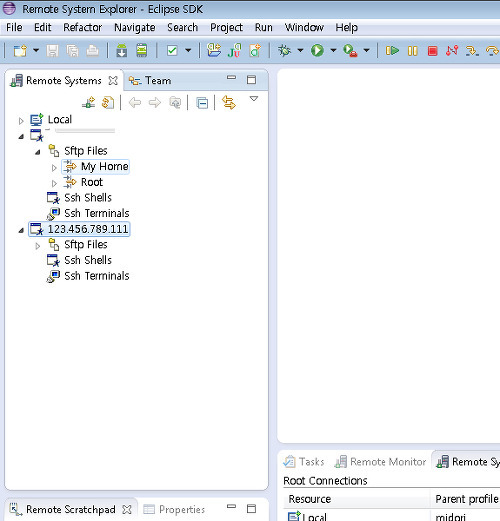The image size is (500, 521).
Task: Open the Debug dropdown arrow
Action: [300, 51]
